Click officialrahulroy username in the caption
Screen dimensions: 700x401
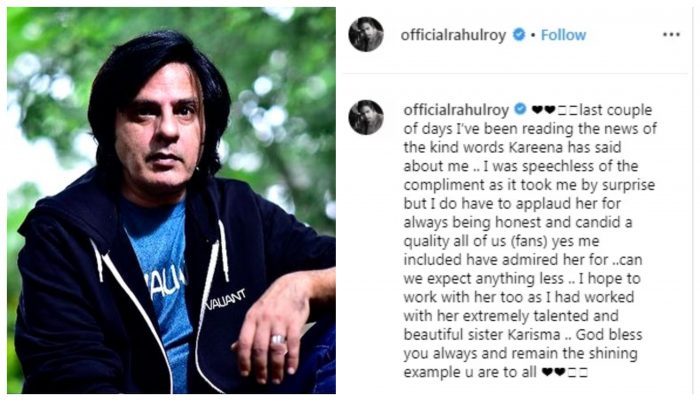456,110
